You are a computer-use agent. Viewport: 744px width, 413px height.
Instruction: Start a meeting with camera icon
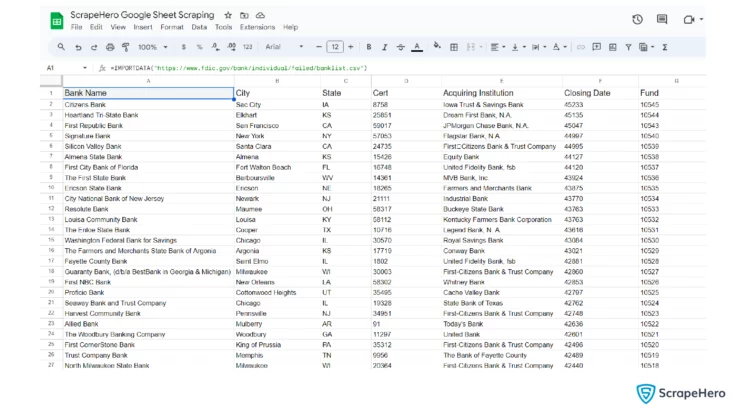point(688,19)
